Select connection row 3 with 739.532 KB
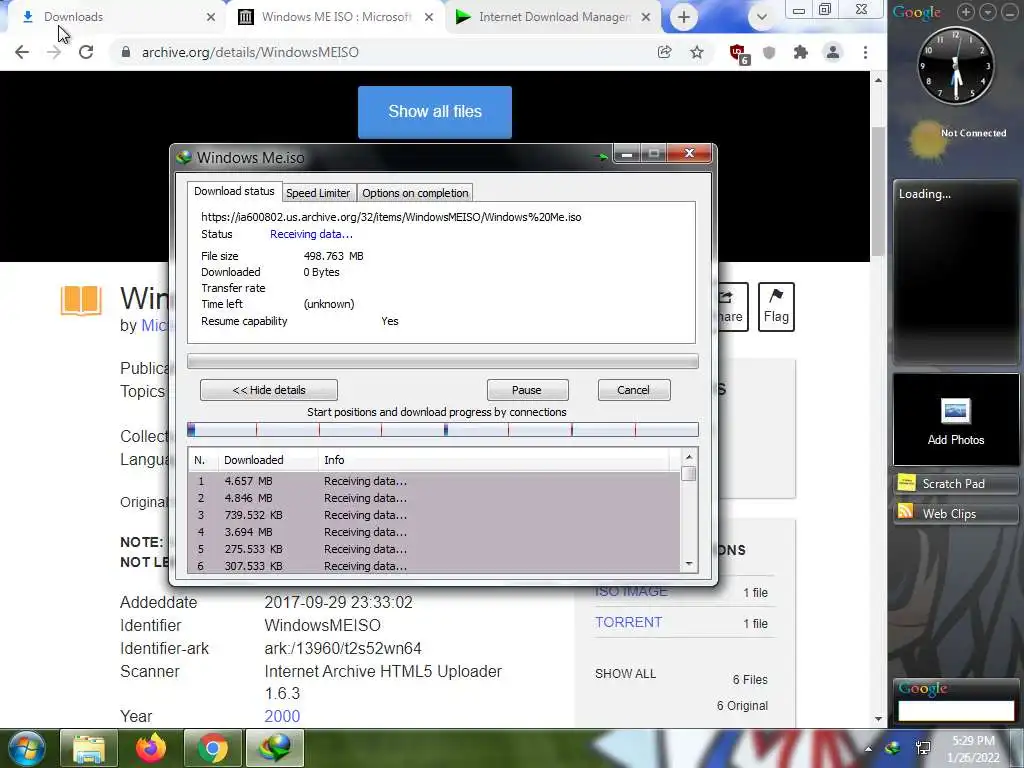The image size is (1024, 768). pos(434,515)
